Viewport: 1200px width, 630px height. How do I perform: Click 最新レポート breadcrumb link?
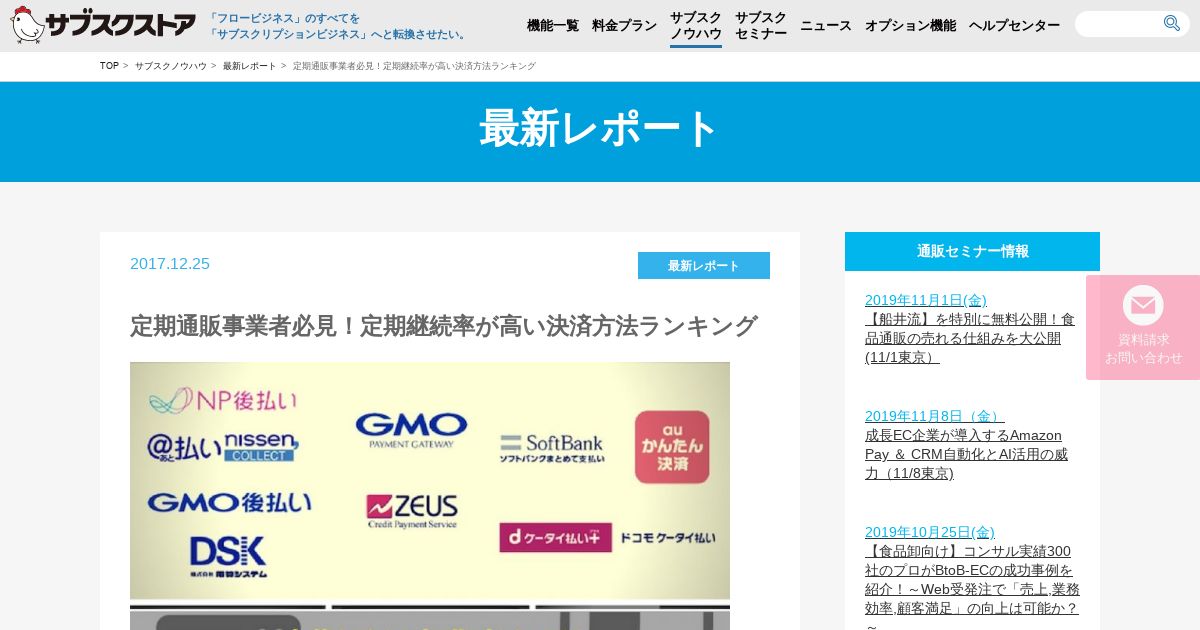click(249, 66)
